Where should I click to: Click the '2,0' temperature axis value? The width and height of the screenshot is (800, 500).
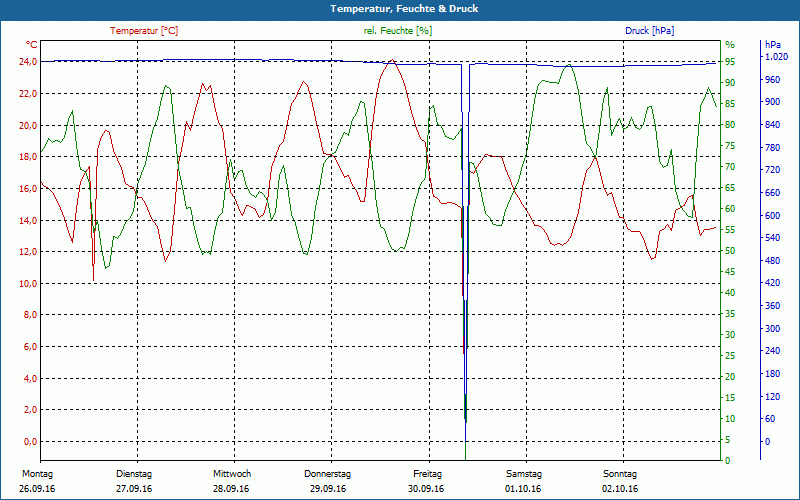point(30,410)
